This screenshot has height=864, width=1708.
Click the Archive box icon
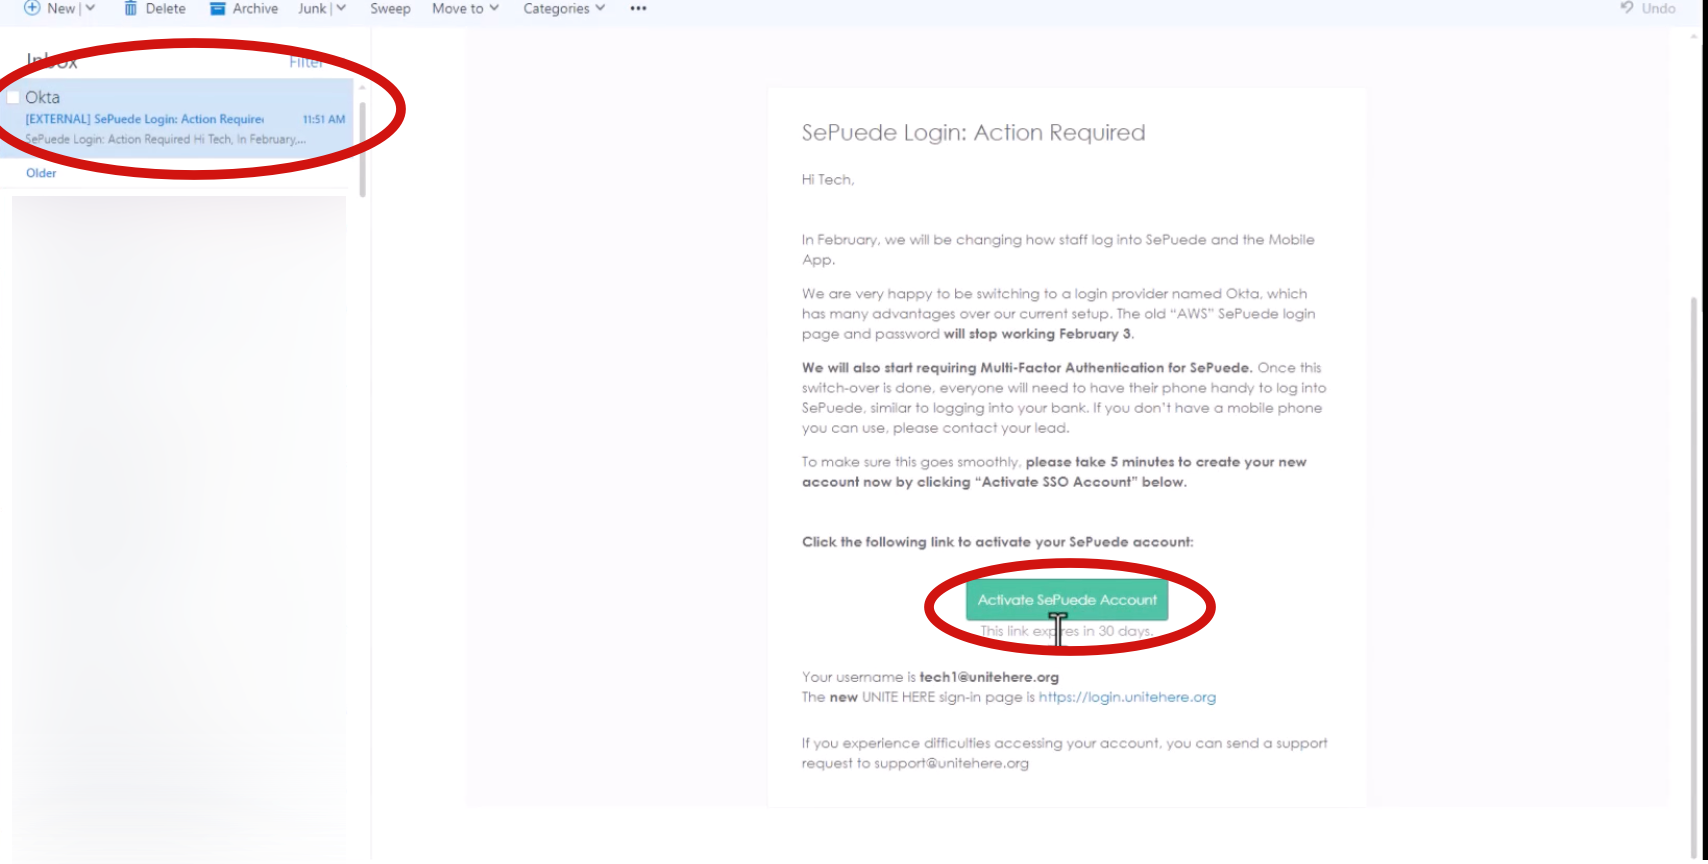pyautogui.click(x=217, y=8)
